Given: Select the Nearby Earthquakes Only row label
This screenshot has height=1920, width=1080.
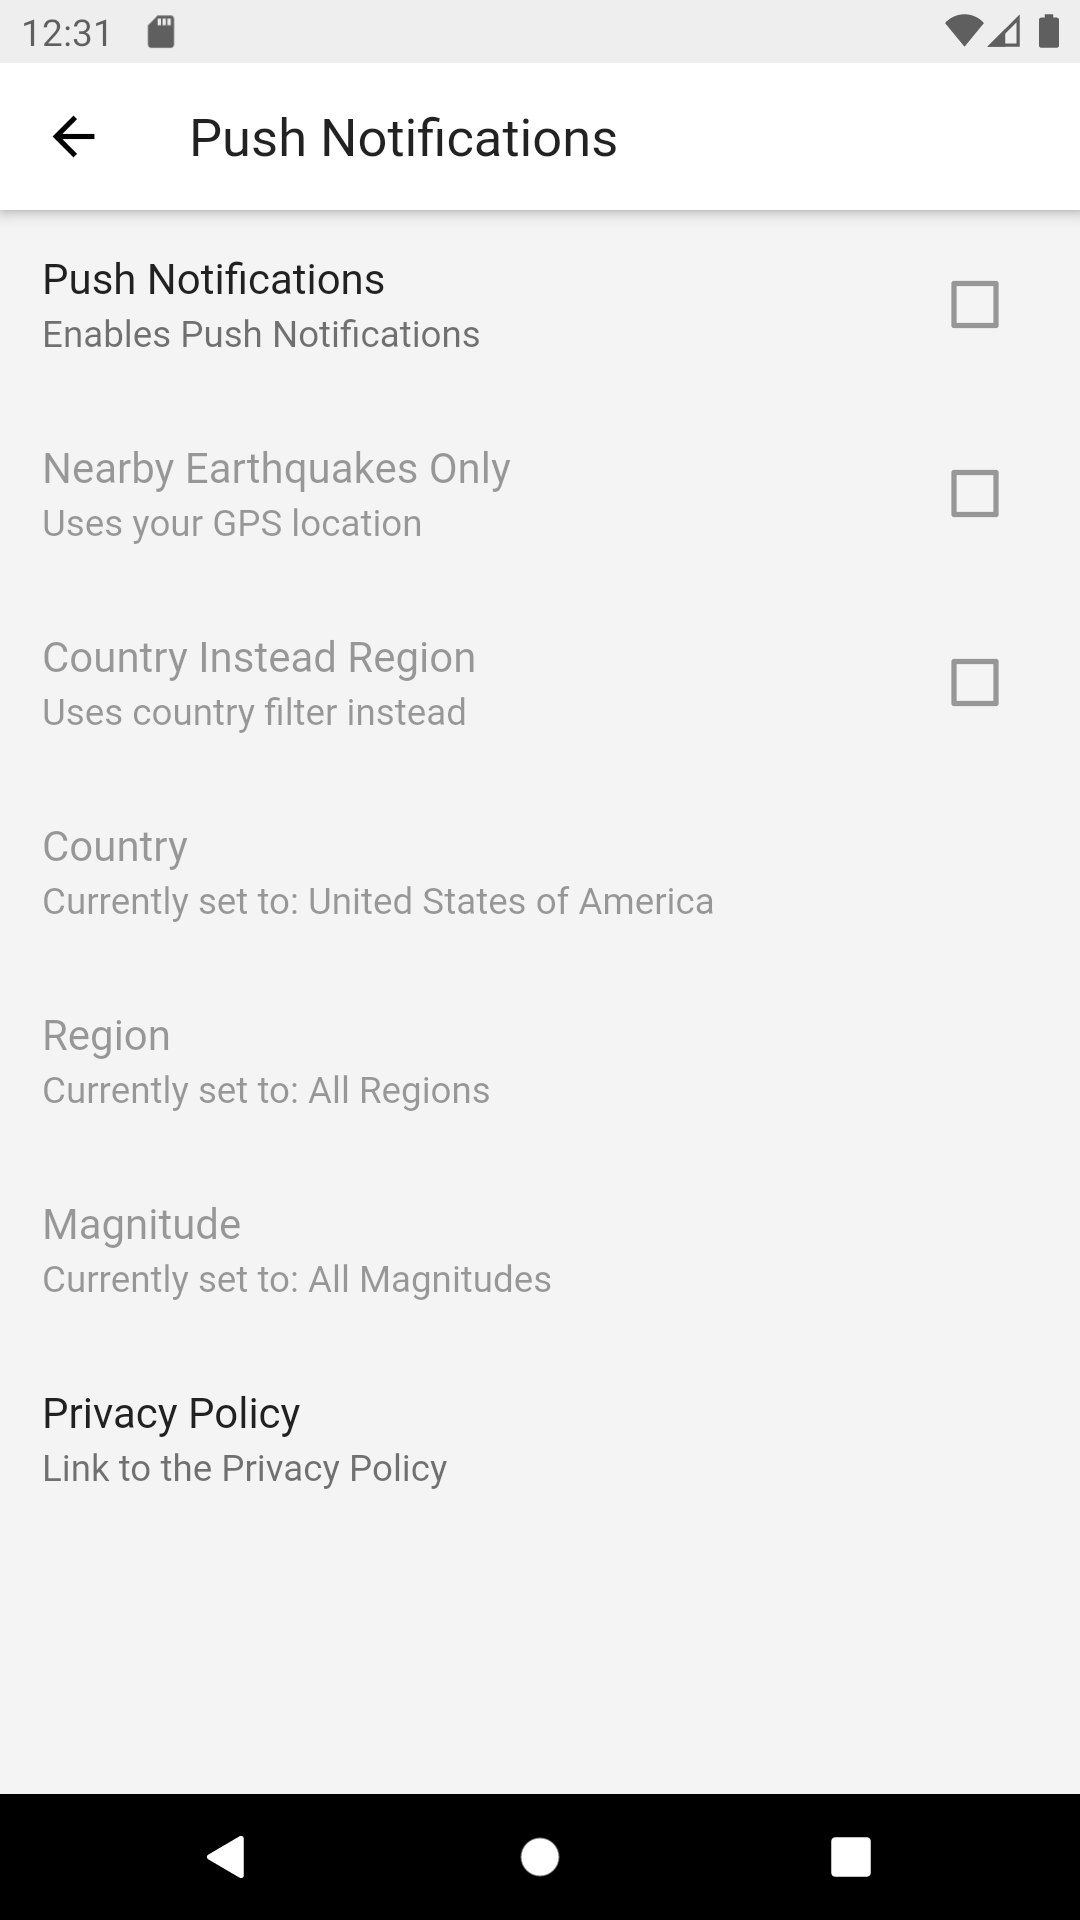Looking at the screenshot, I should 277,469.
